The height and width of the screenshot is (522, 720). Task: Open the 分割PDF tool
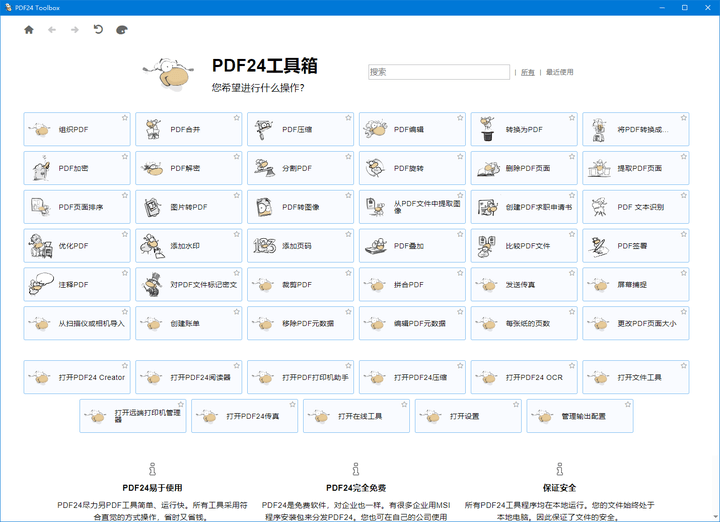coord(300,168)
